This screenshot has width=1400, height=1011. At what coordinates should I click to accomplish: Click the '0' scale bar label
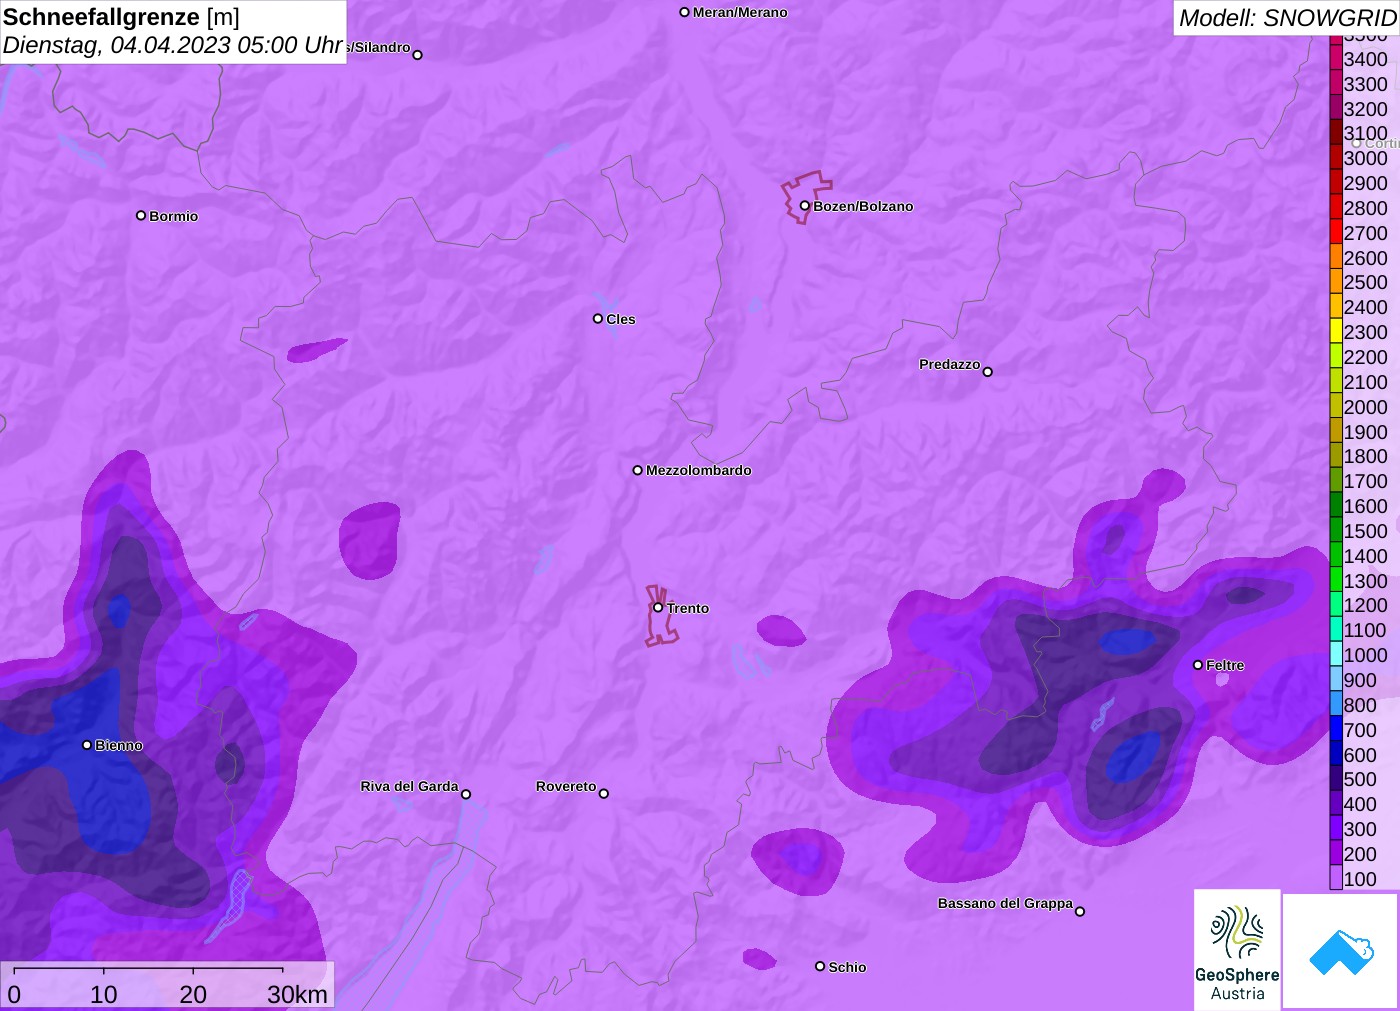pos(14,995)
